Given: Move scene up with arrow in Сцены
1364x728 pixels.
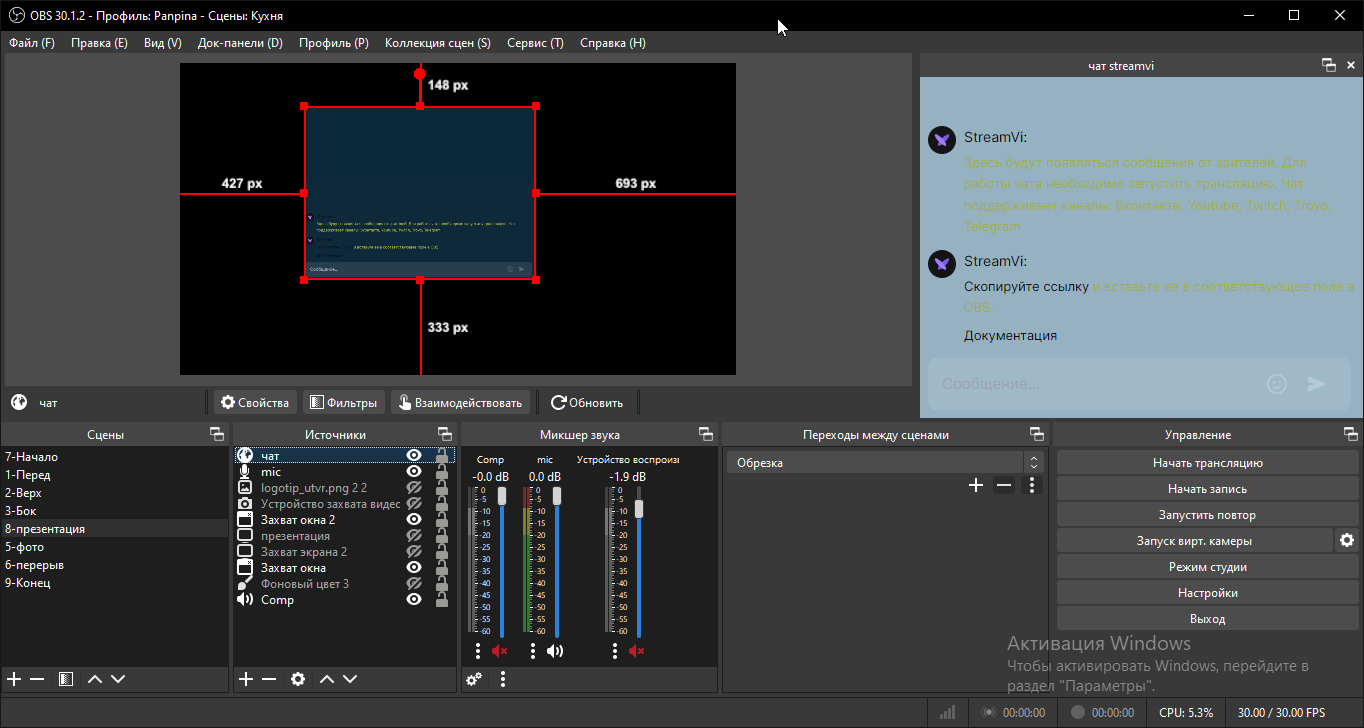Looking at the screenshot, I should coord(95,679).
